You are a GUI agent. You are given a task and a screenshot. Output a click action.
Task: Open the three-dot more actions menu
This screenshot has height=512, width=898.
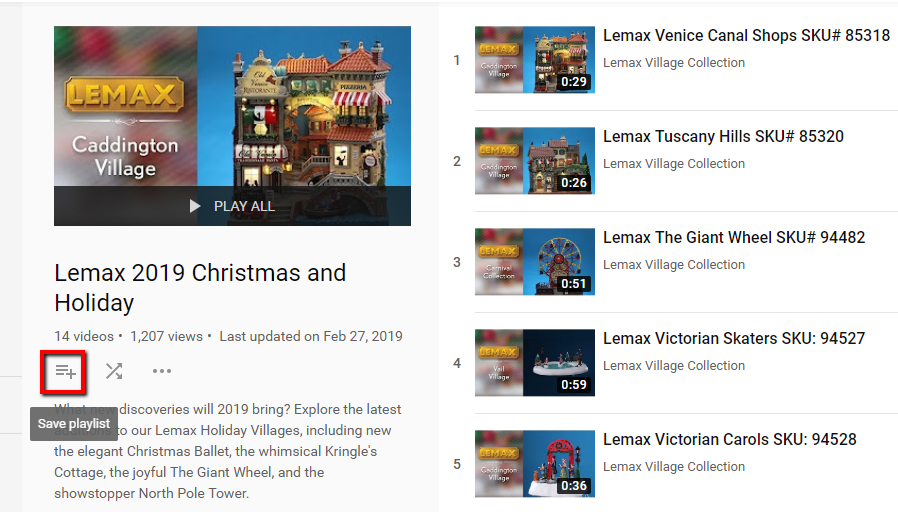coord(162,371)
